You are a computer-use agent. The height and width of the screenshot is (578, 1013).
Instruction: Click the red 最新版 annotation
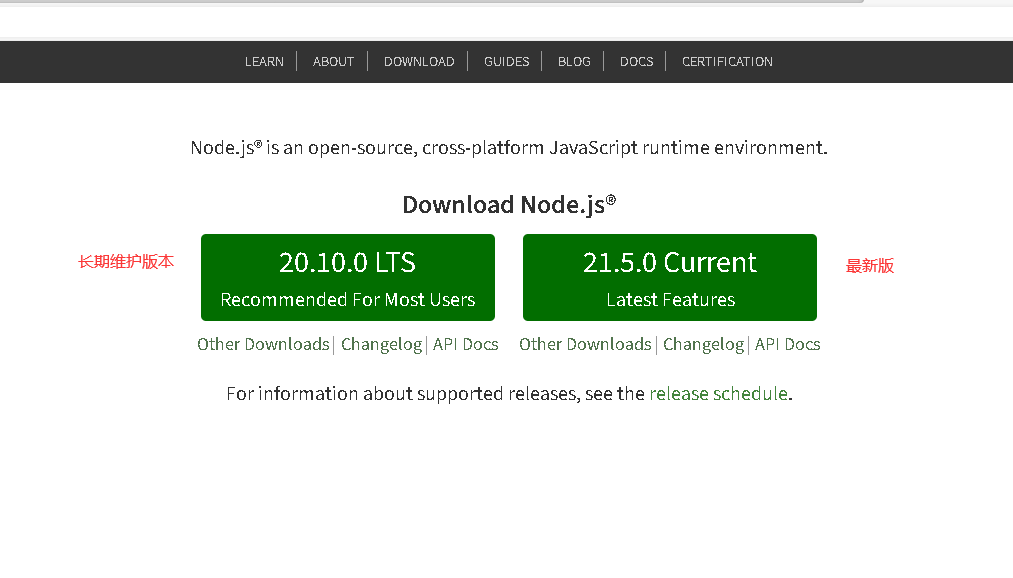870,266
